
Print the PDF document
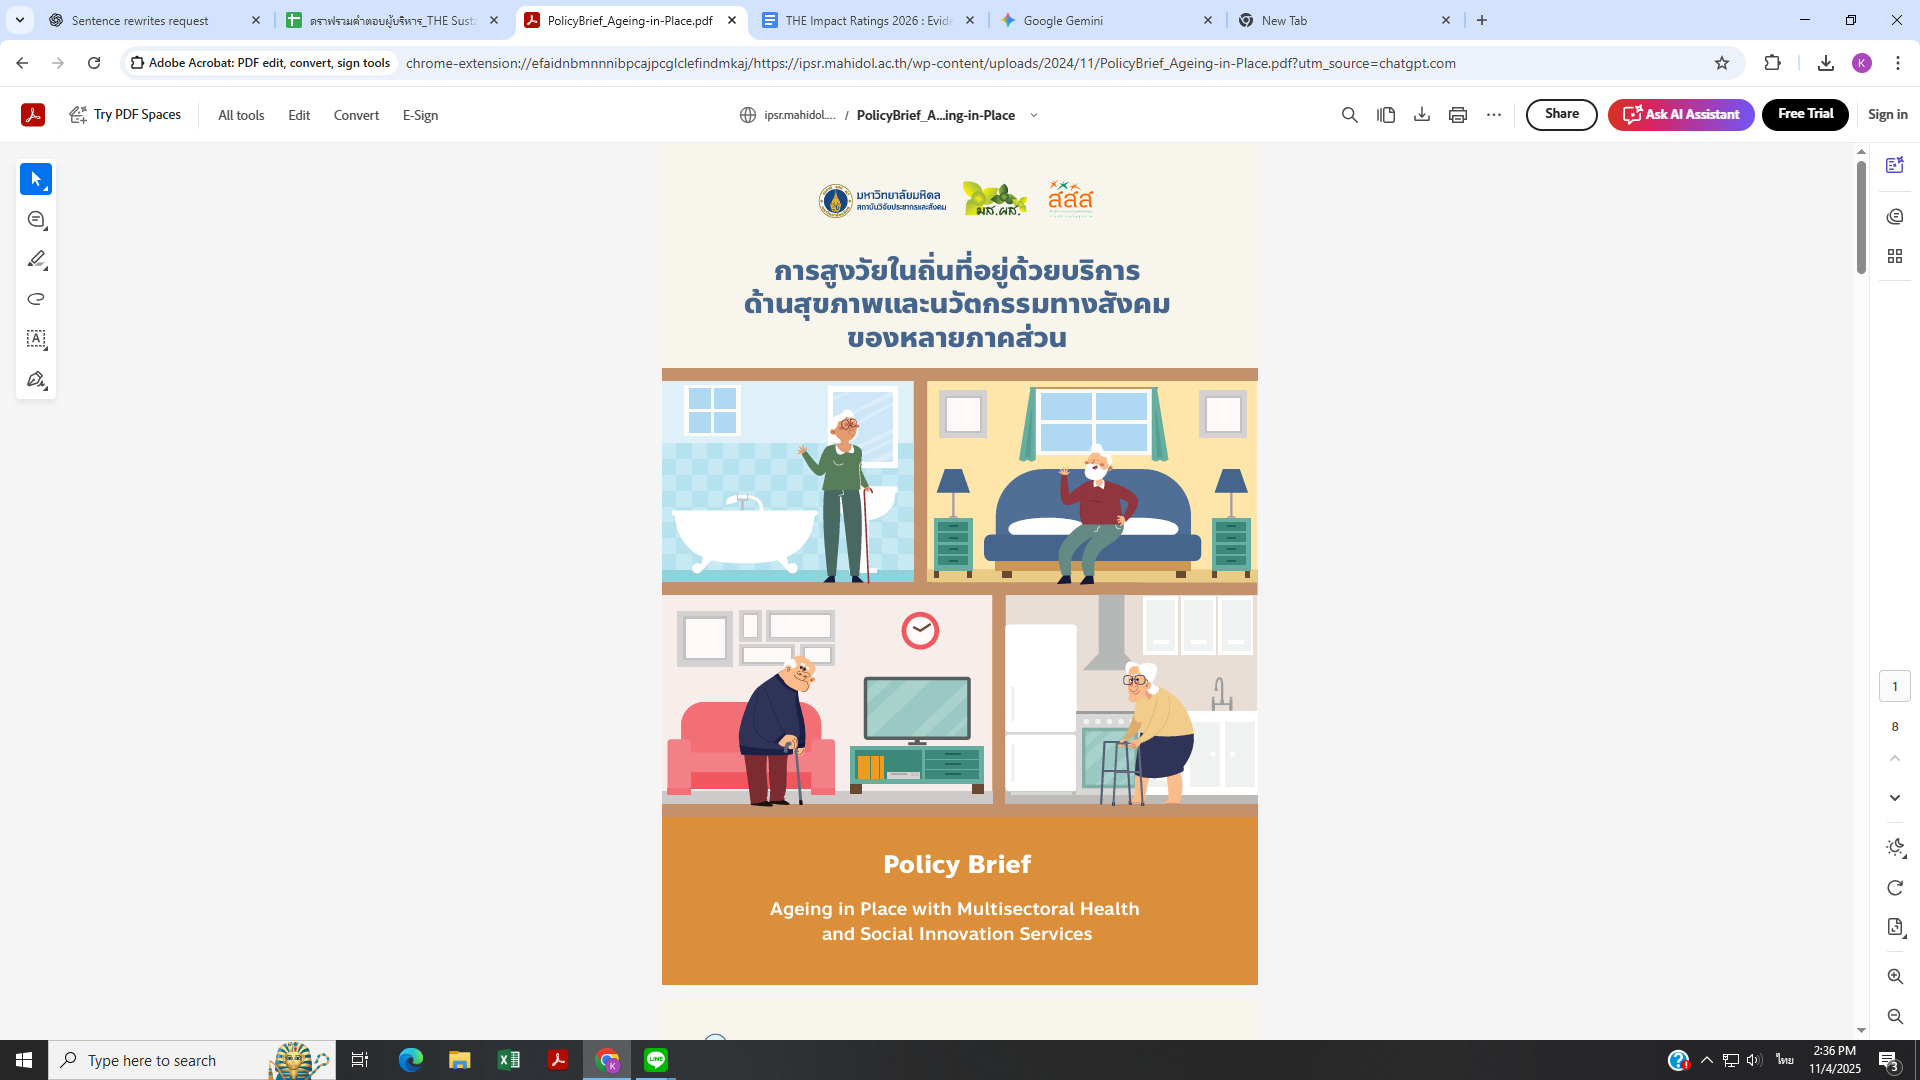click(x=1457, y=115)
